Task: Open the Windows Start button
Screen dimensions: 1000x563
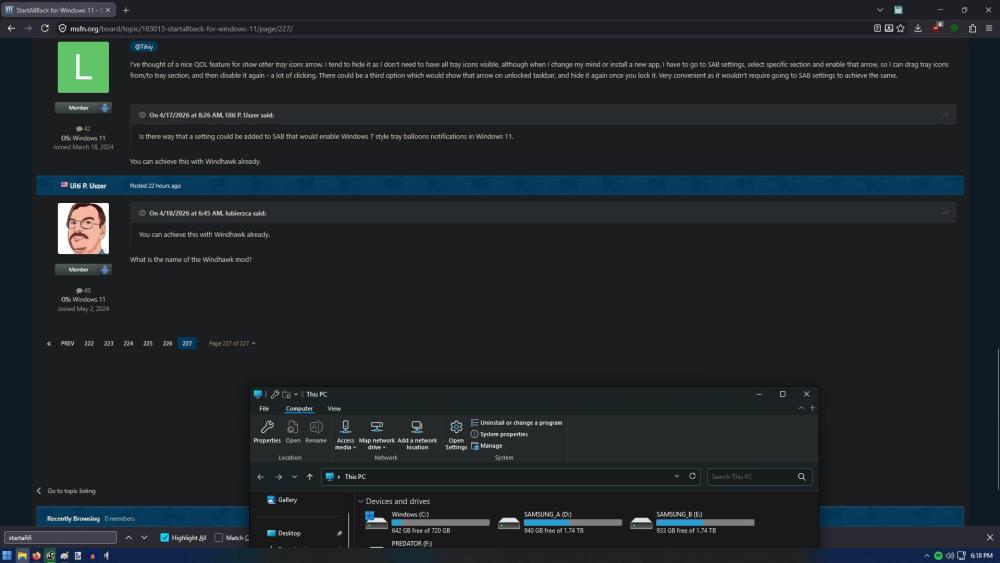Action: [7, 555]
